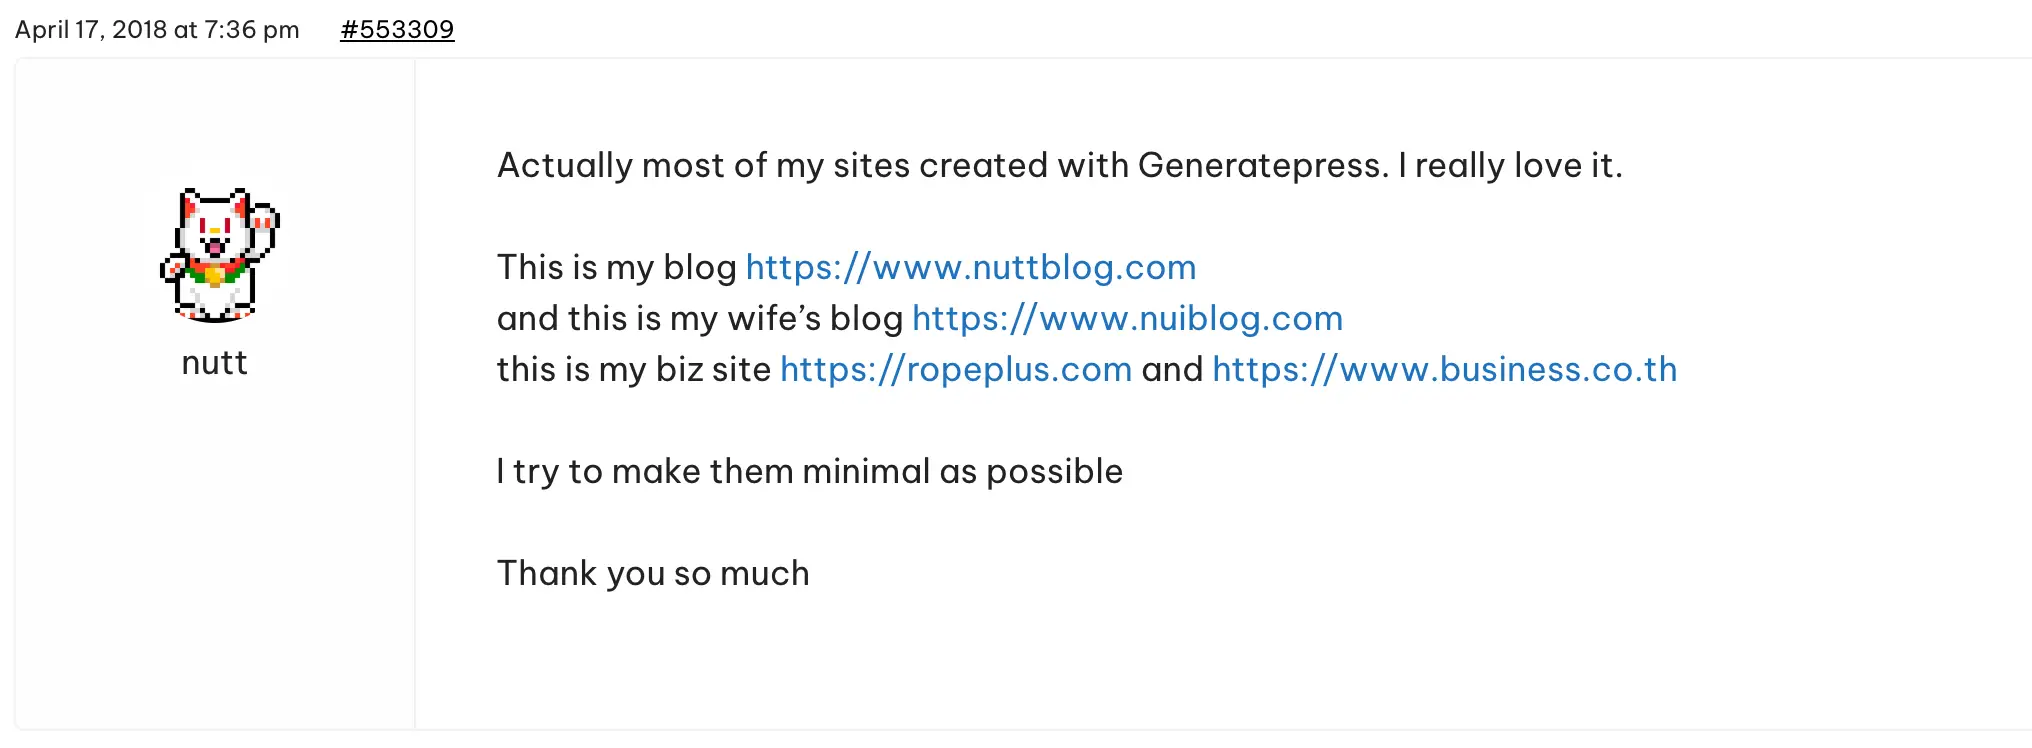Click the 'this is my biz site' text

click(634, 369)
